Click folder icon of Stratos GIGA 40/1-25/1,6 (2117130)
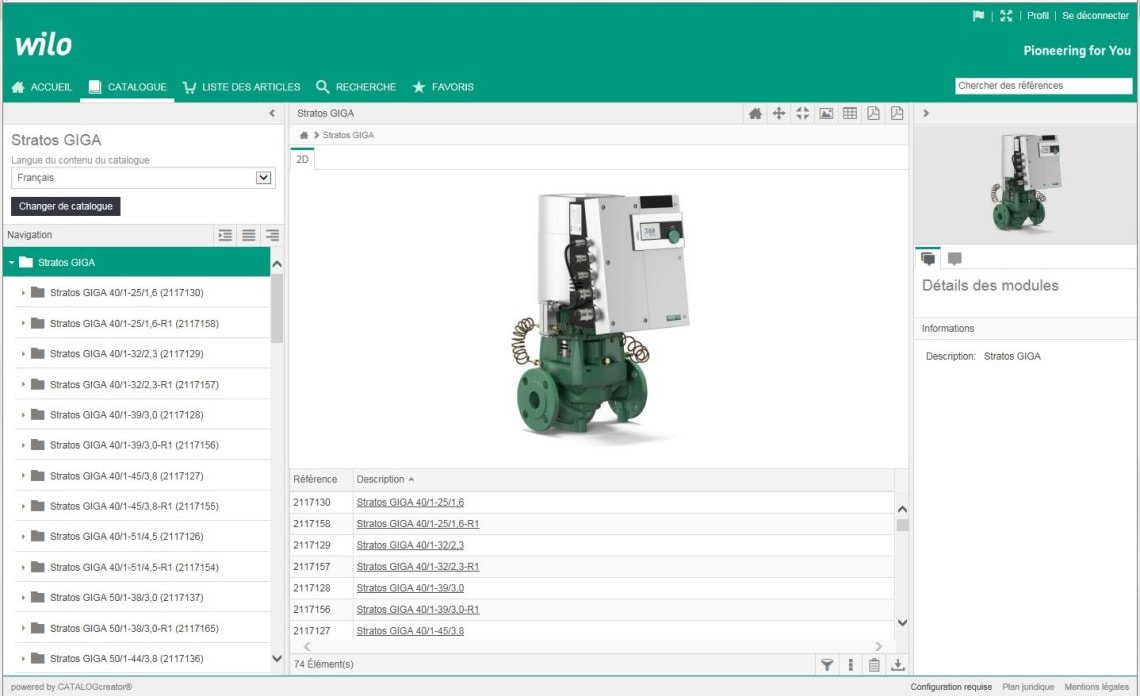 coord(38,292)
